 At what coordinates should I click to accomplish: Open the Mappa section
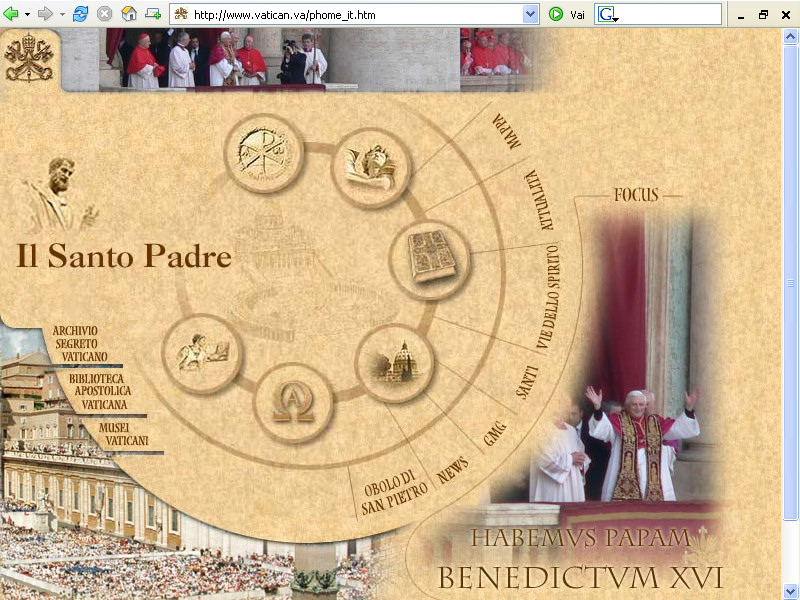[x=506, y=131]
